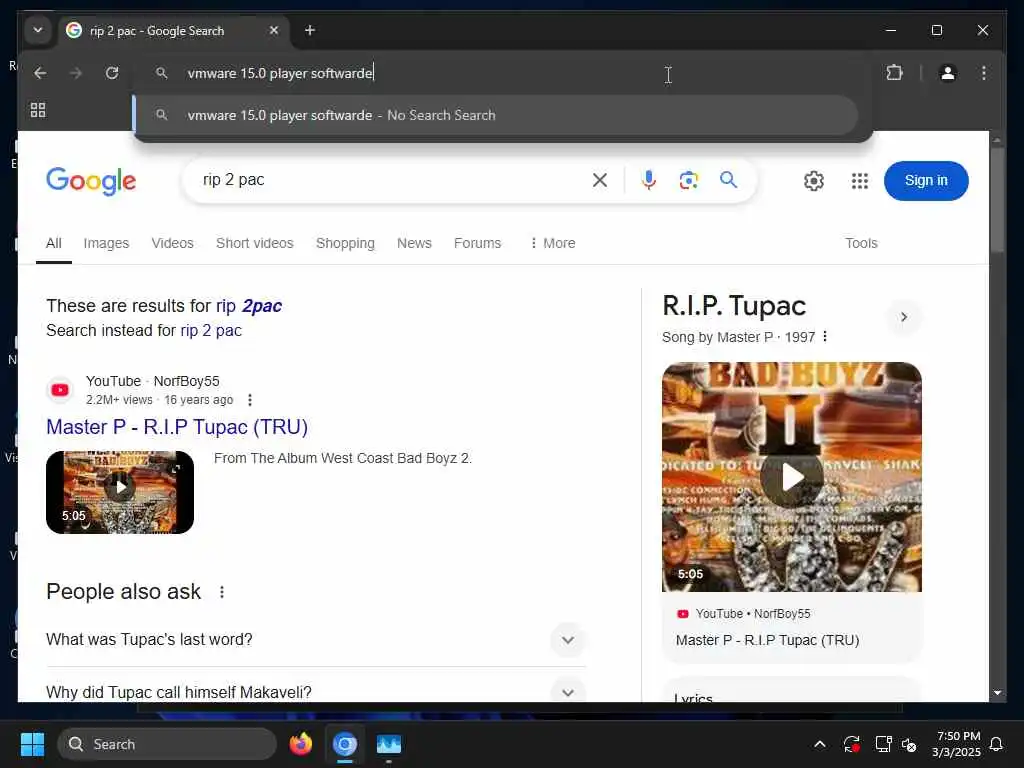1024x768 pixels.
Task: Search by image with Google Lens
Action: (x=688, y=180)
